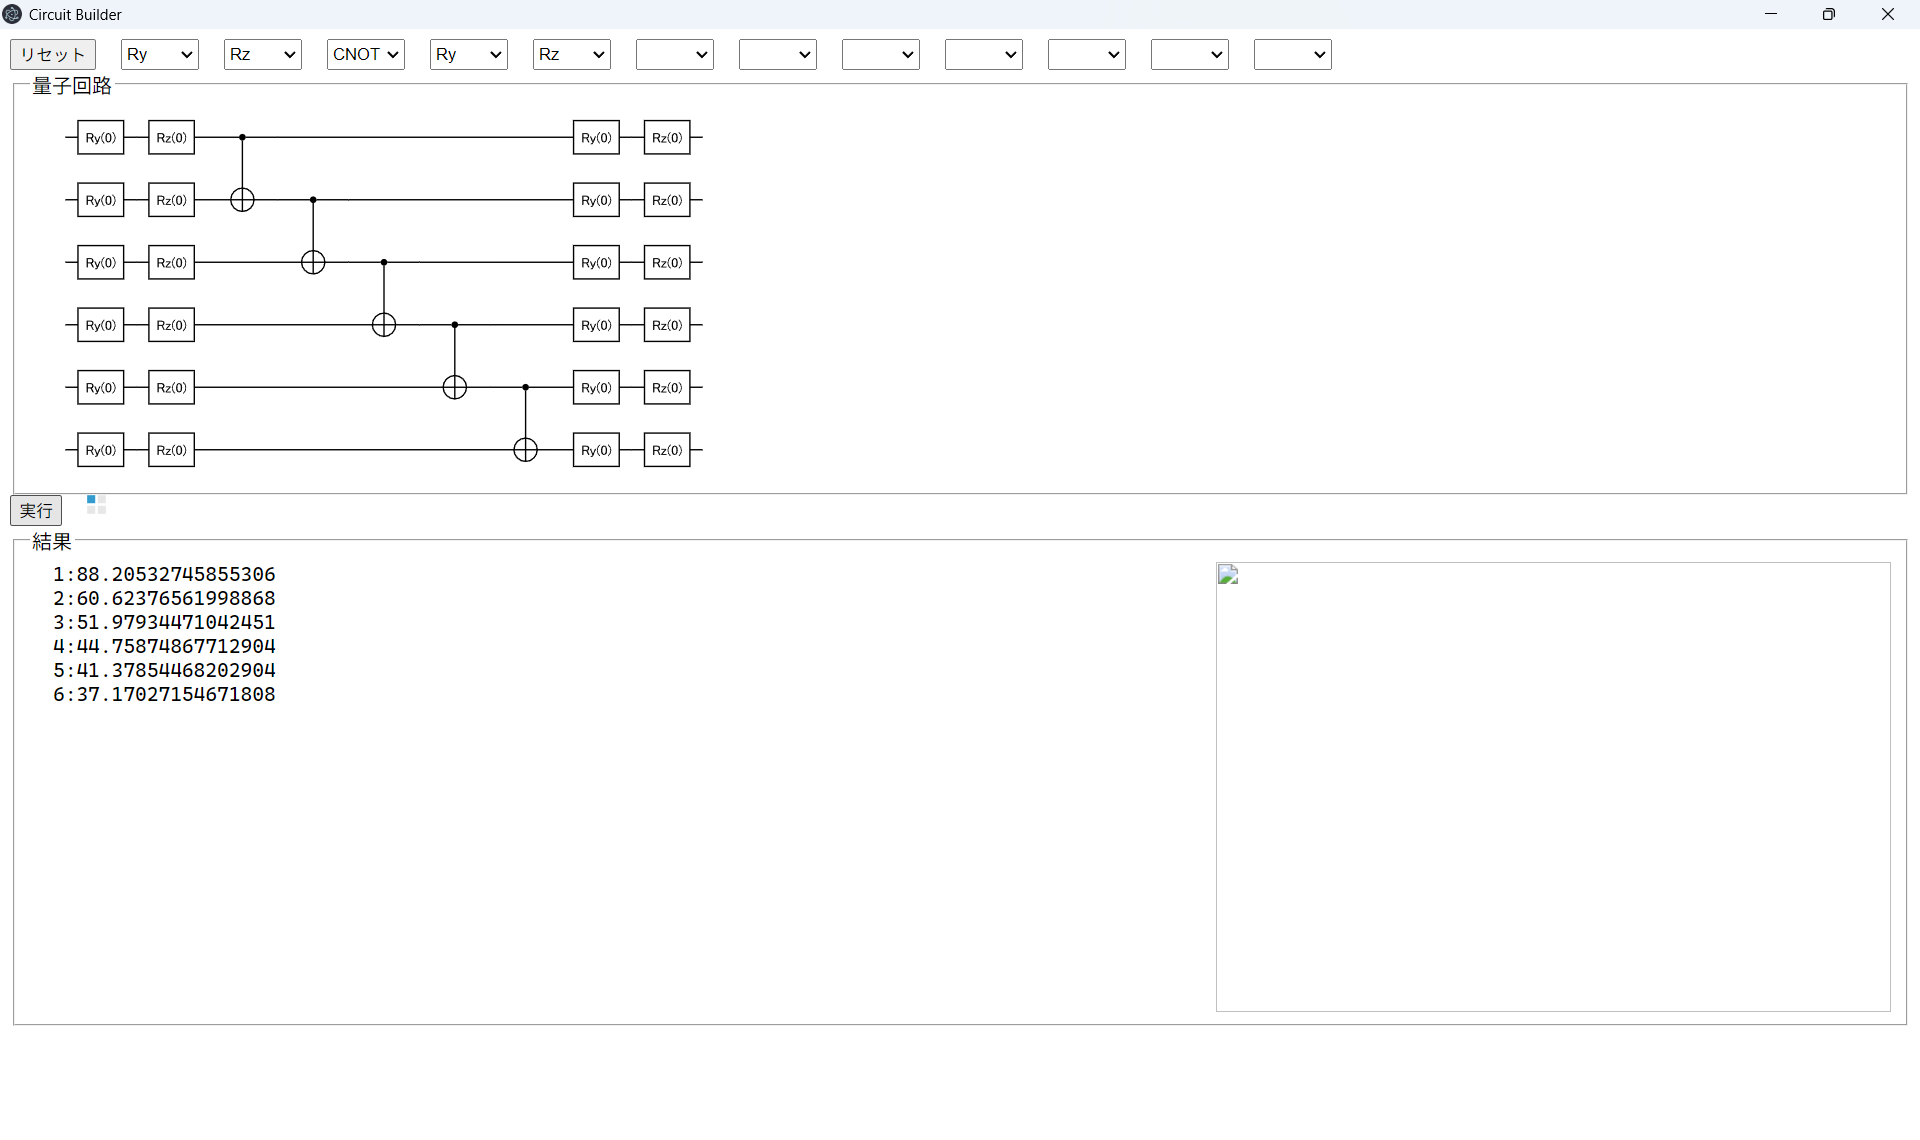Click the Circuit Builder app icon
This screenshot has height=1140, width=1920.
click(x=12, y=14)
